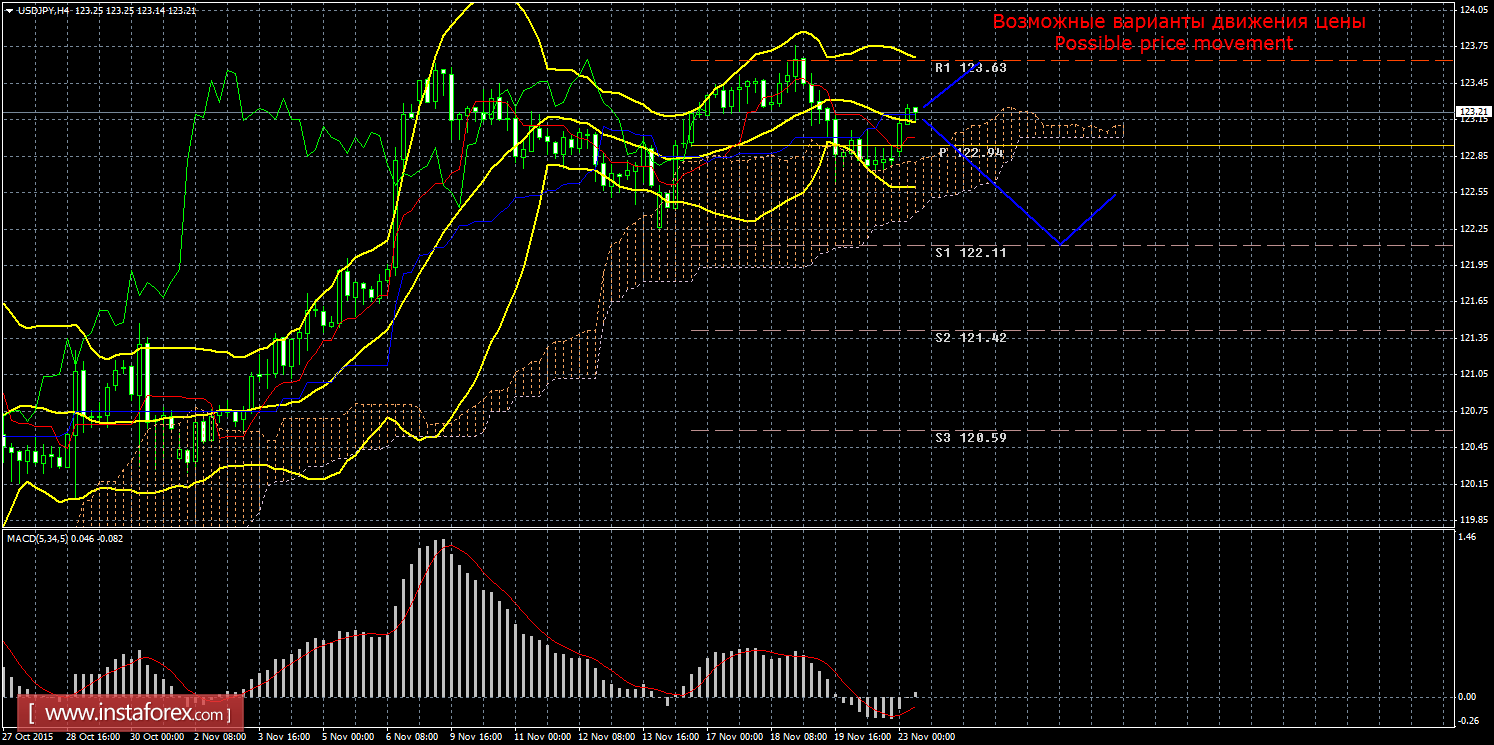Click the R1 123.63 resistance level label

point(970,69)
